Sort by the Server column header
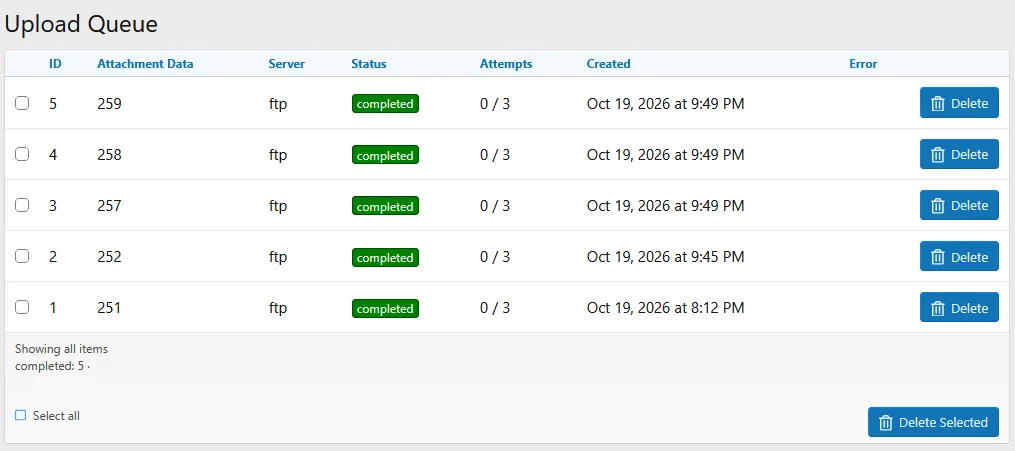Viewport: 1015px width, 451px height. click(287, 64)
